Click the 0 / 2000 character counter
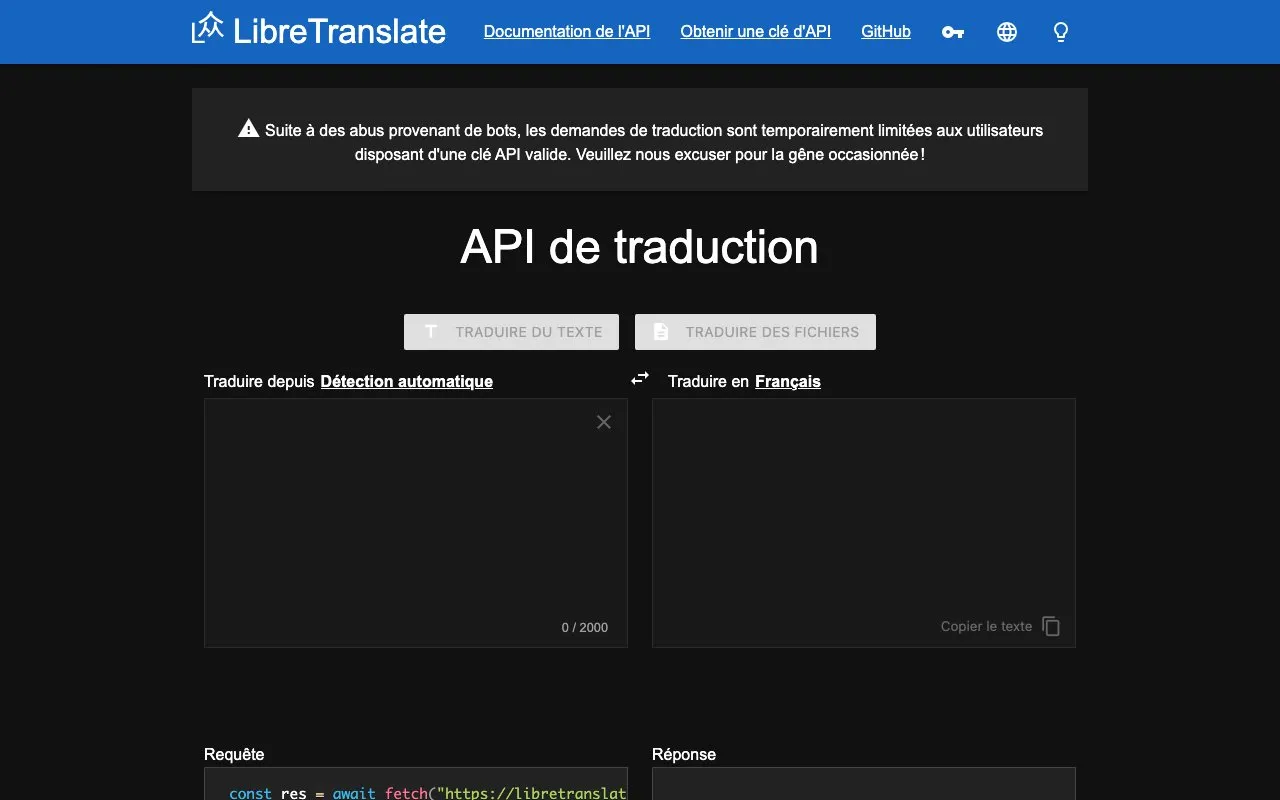Viewport: 1280px width, 800px height. click(585, 628)
